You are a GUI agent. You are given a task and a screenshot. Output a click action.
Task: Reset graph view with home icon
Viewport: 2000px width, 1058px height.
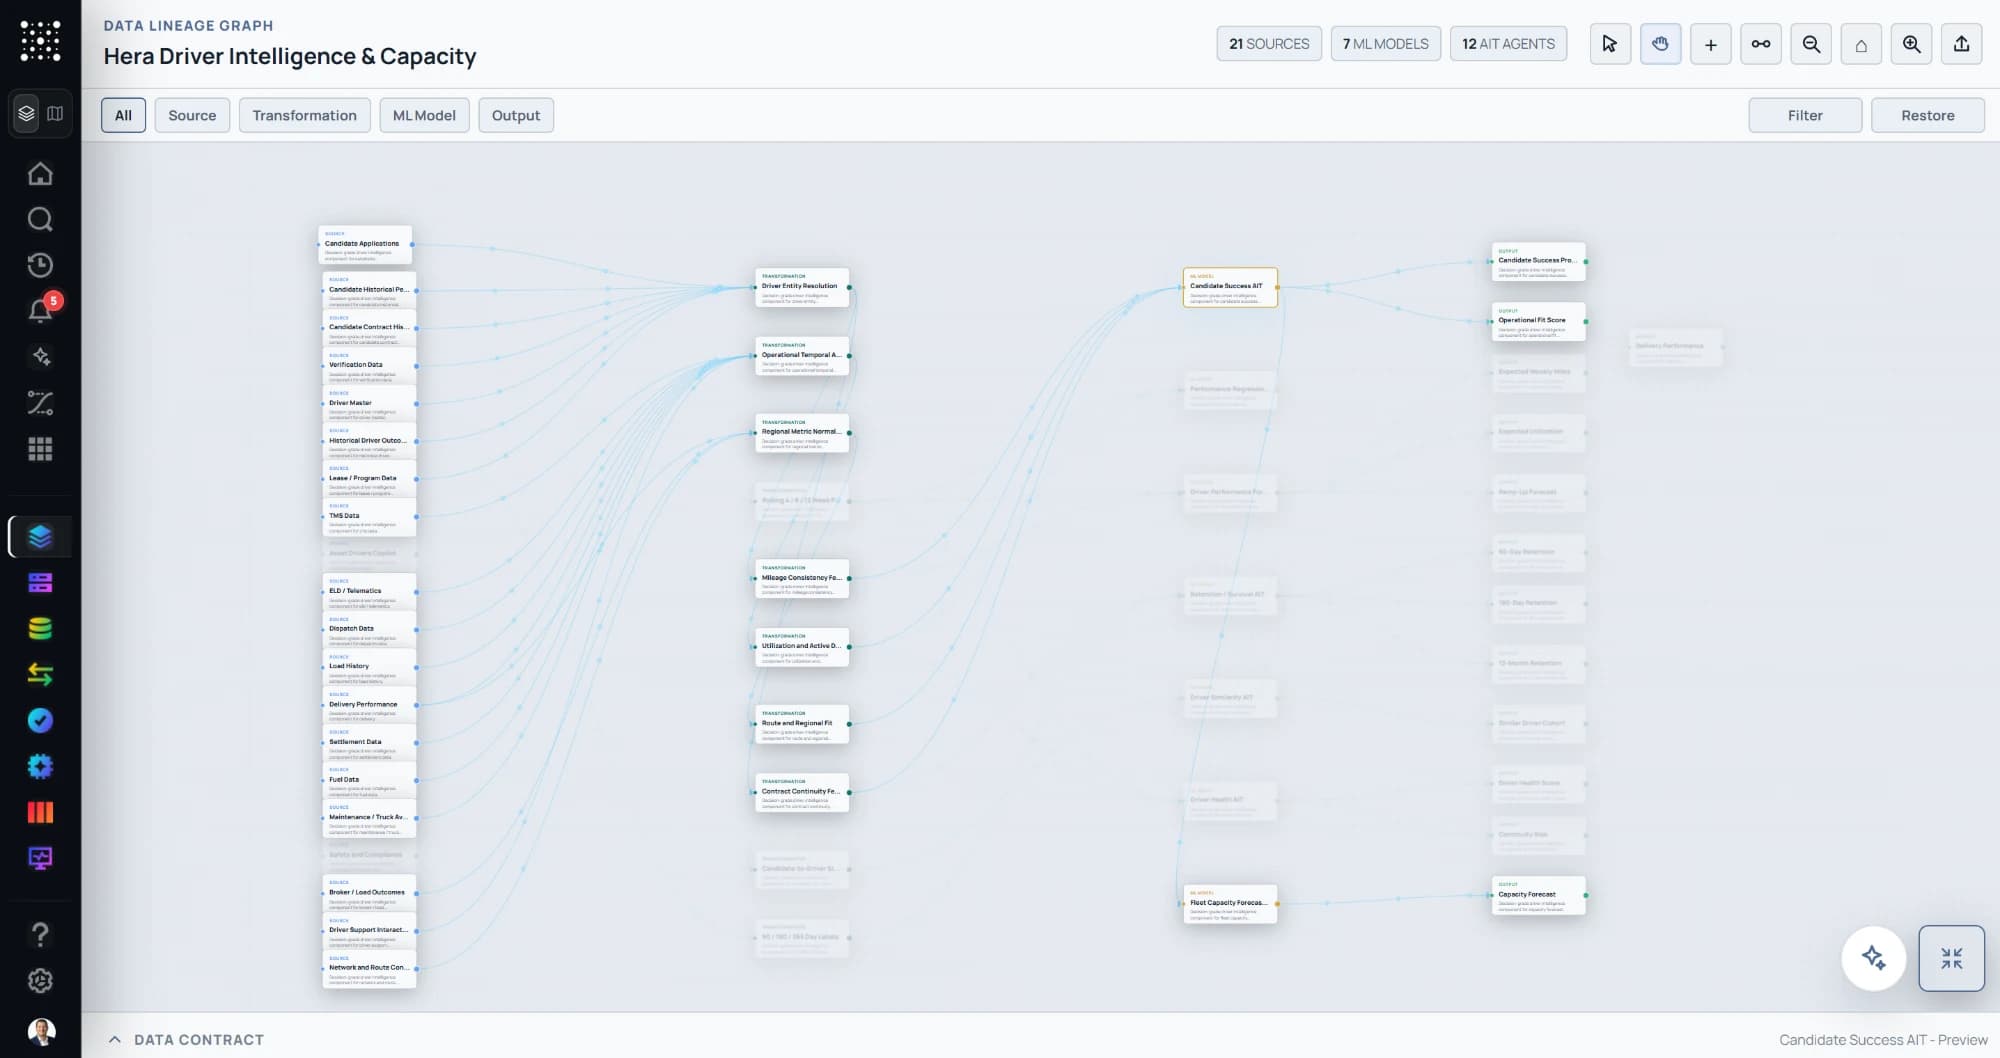click(1861, 44)
